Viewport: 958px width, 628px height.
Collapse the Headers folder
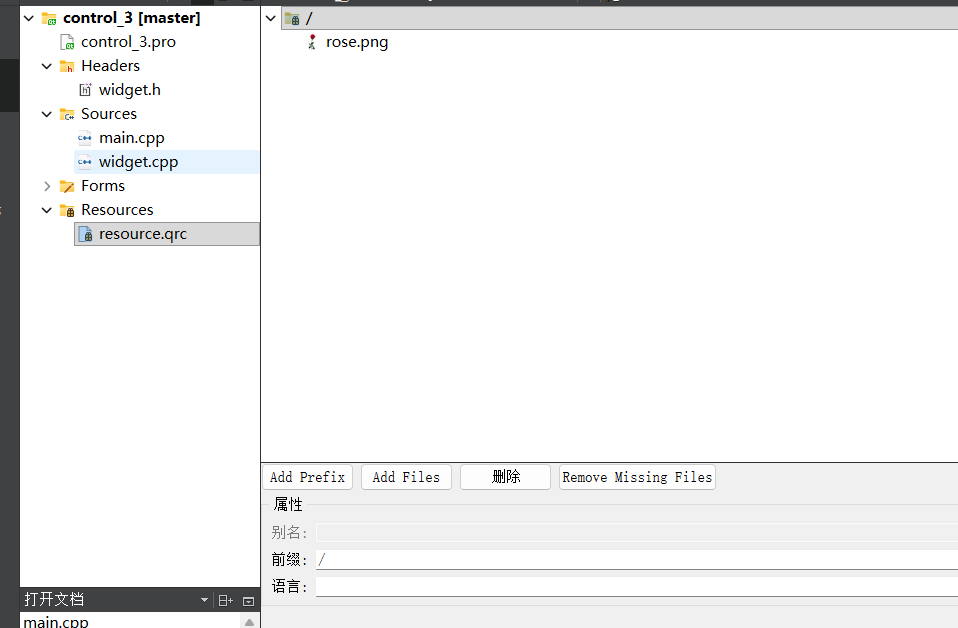click(46, 66)
